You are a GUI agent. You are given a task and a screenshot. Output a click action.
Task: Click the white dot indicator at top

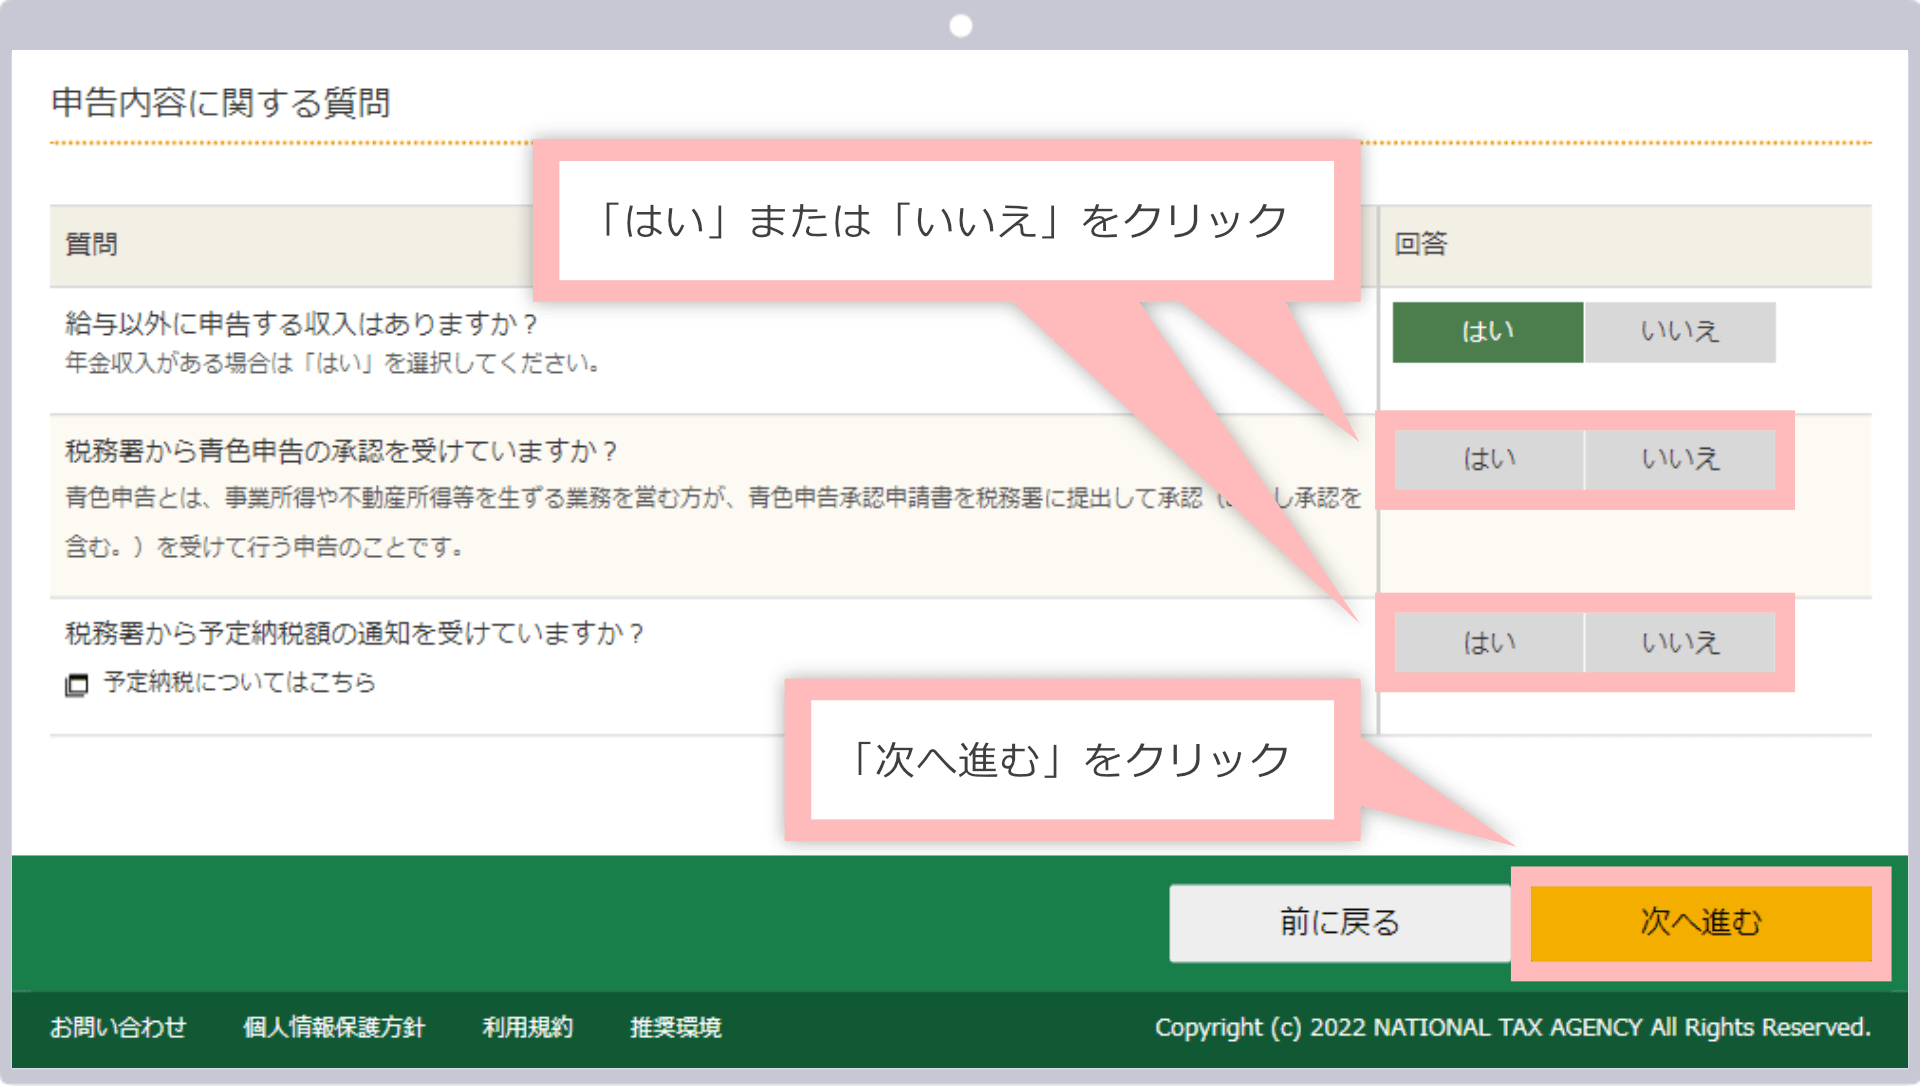pyautogui.click(x=960, y=24)
